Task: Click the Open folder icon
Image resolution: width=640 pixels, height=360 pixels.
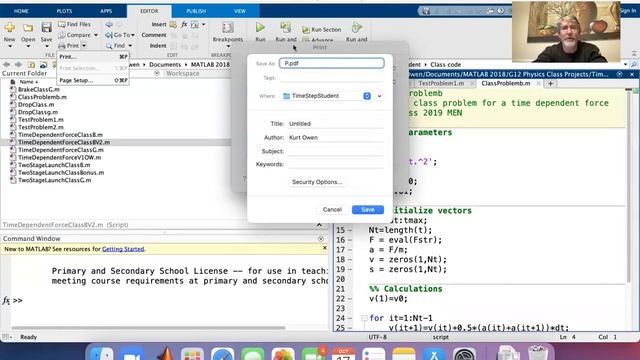Action: click(28, 28)
